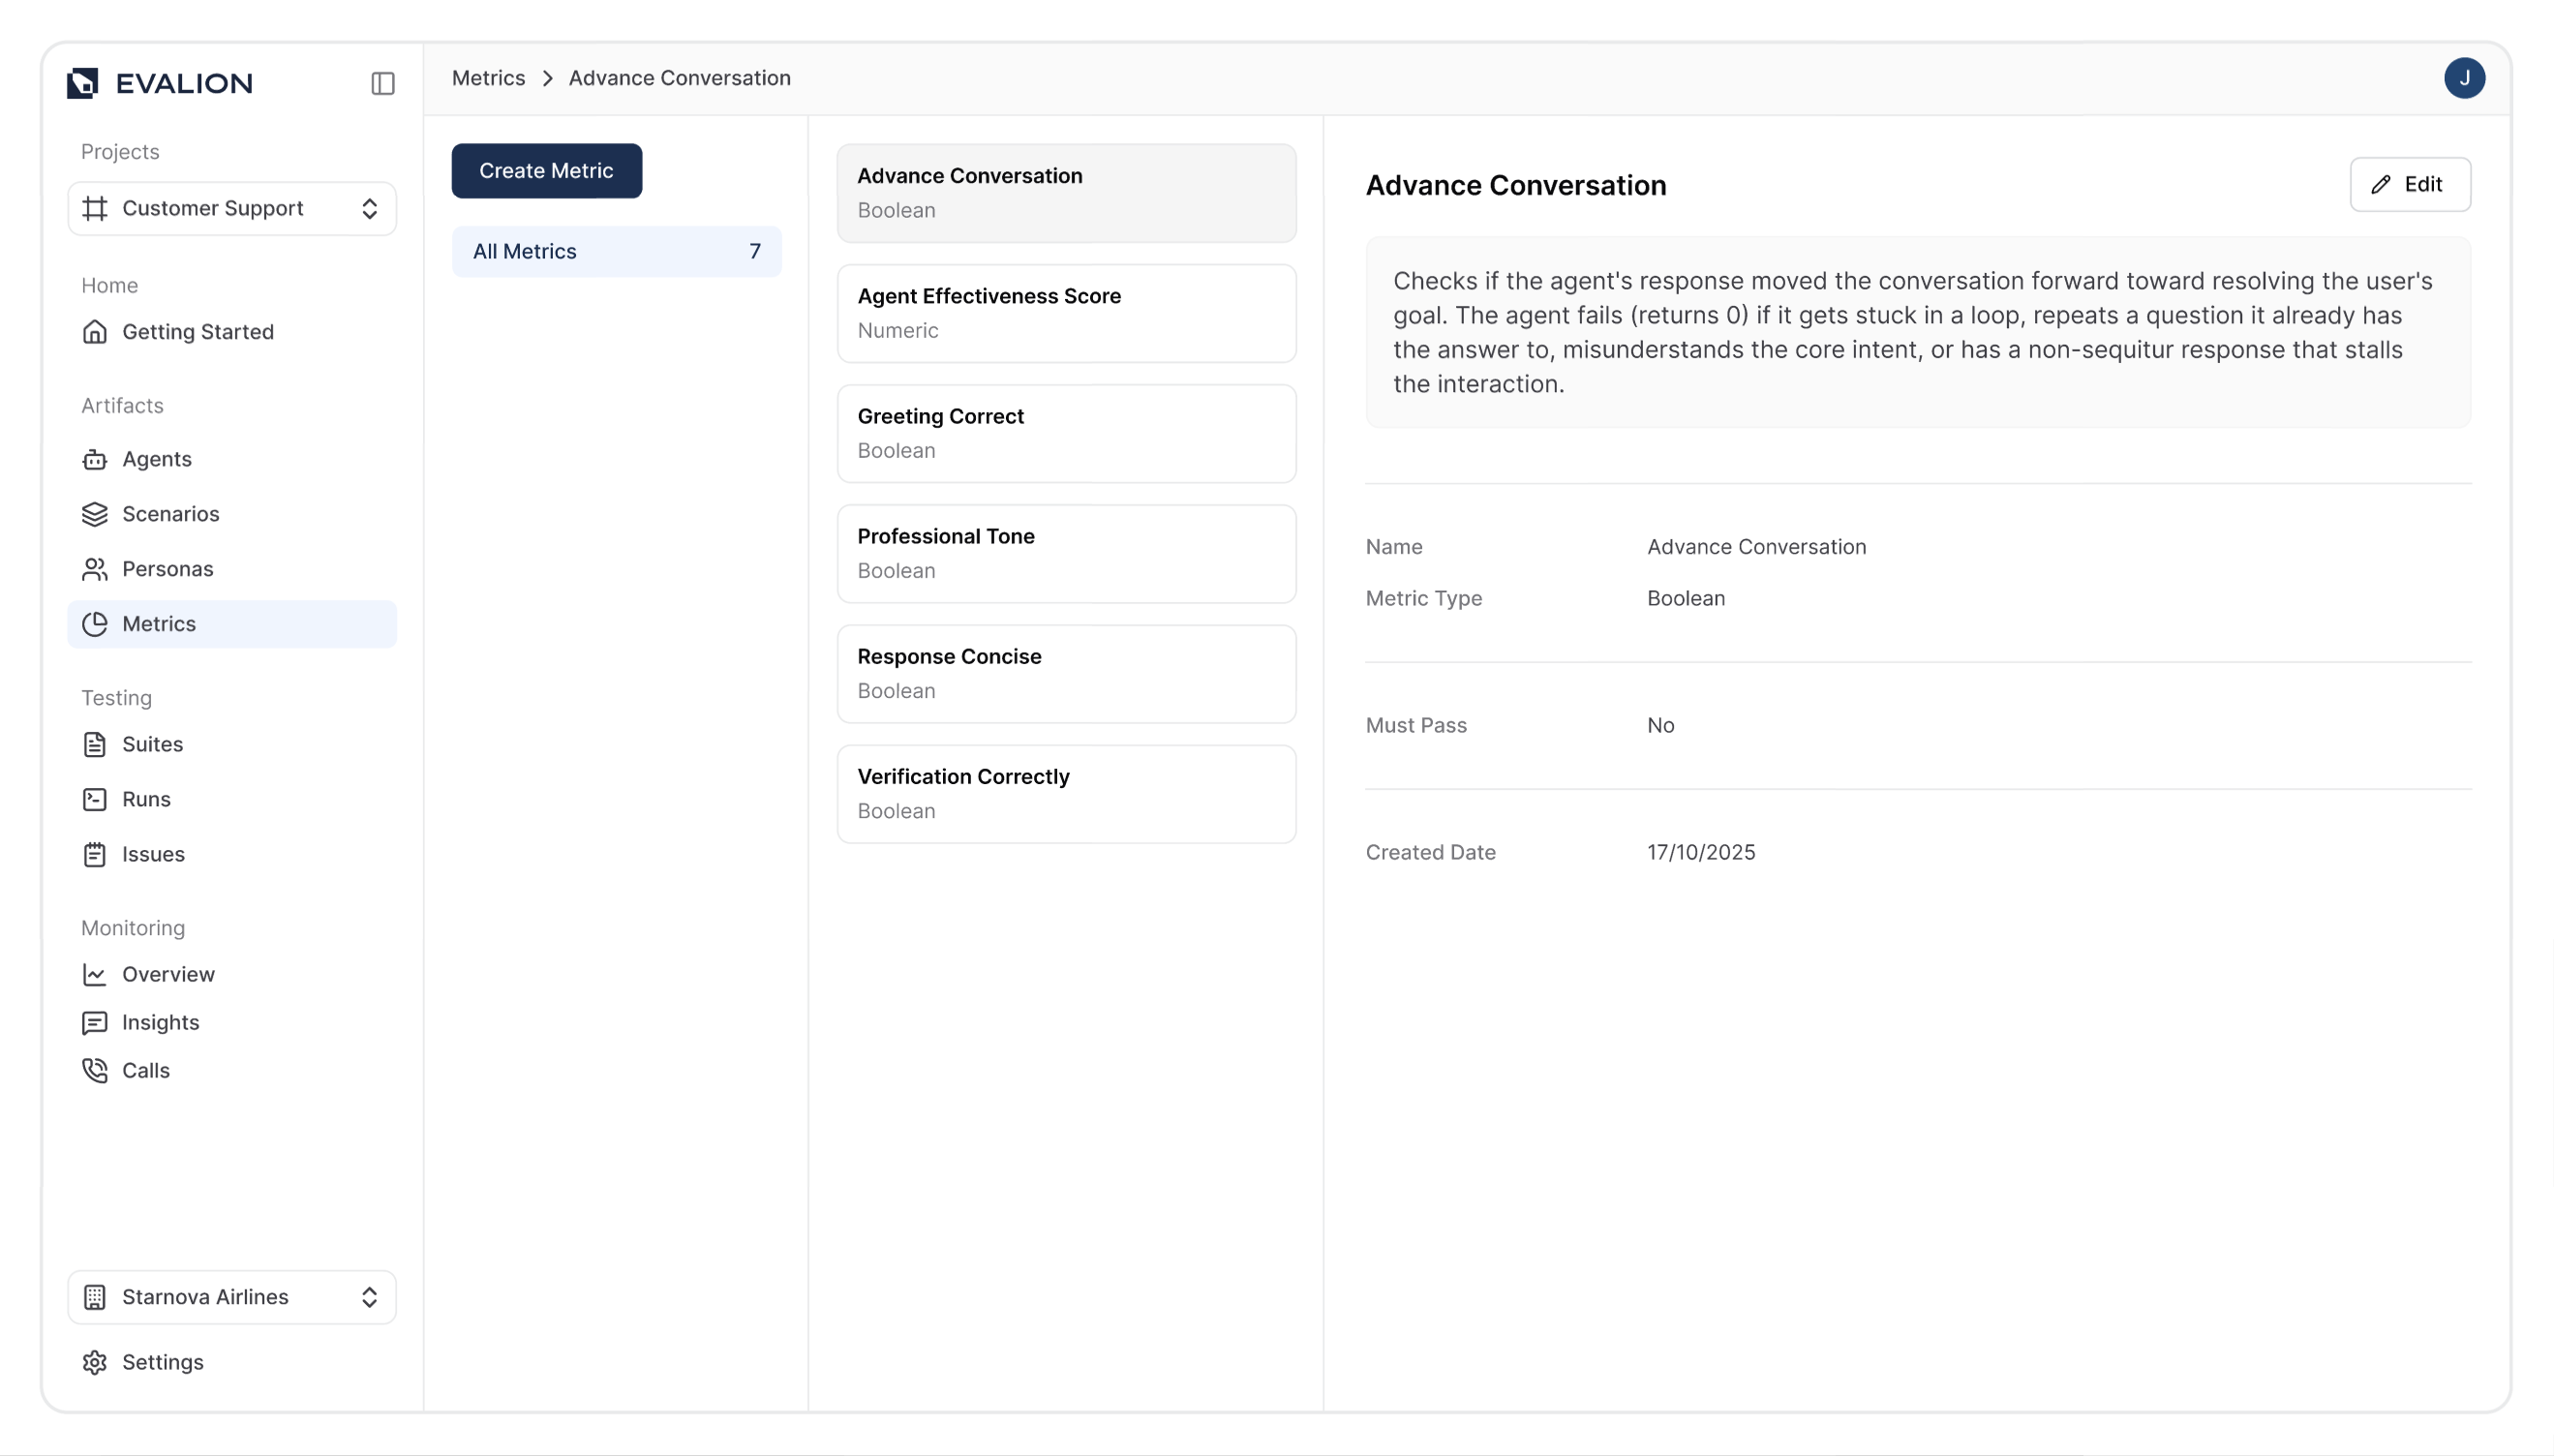The image size is (2554, 1456).
Task: Click Metrics breadcrumb link
Action: (x=488, y=78)
